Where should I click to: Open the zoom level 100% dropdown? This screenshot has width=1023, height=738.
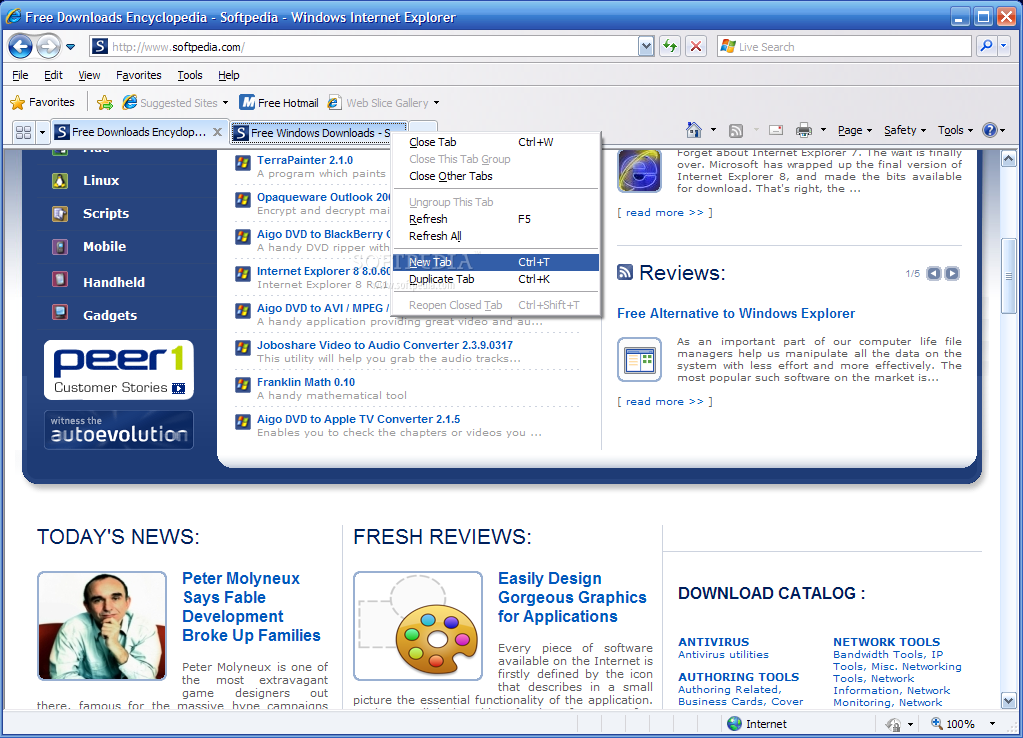992,724
